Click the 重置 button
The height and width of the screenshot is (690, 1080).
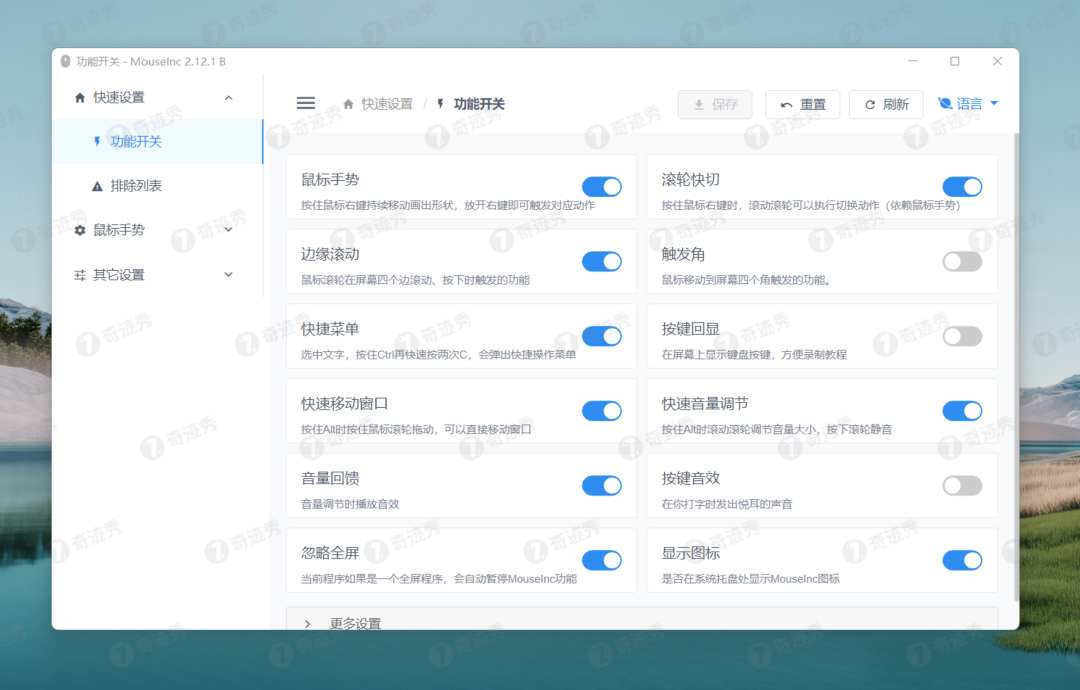[802, 105]
